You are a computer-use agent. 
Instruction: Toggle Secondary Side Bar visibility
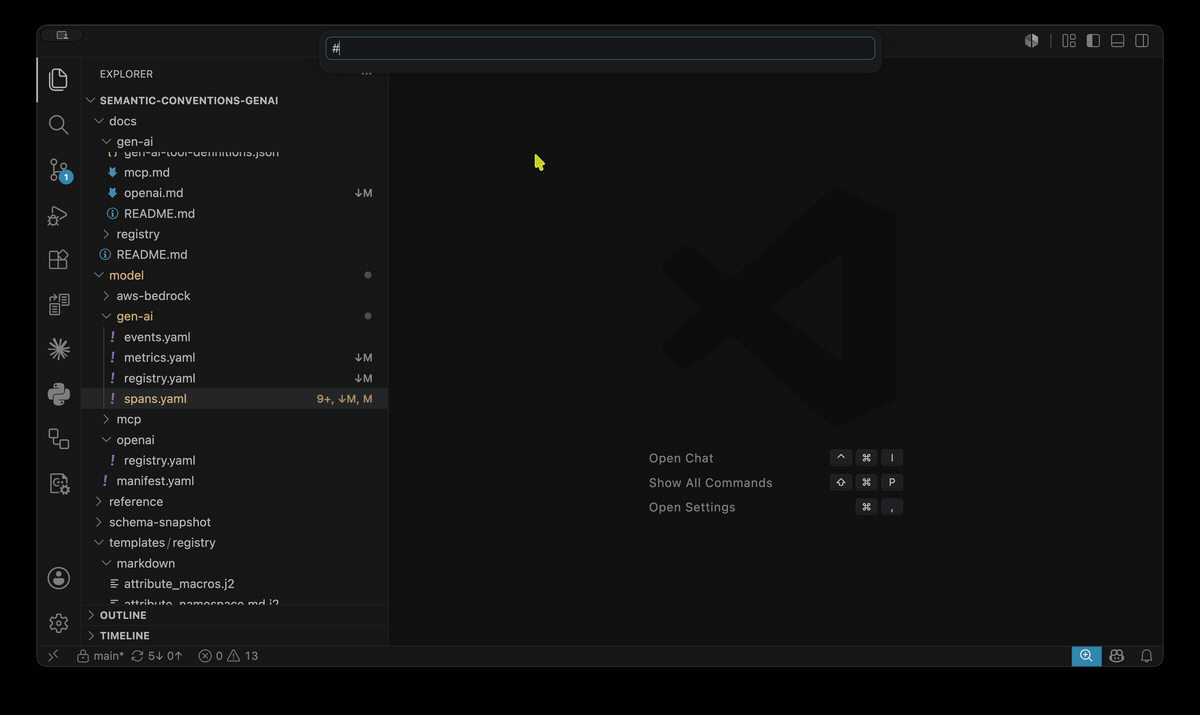click(x=1142, y=41)
